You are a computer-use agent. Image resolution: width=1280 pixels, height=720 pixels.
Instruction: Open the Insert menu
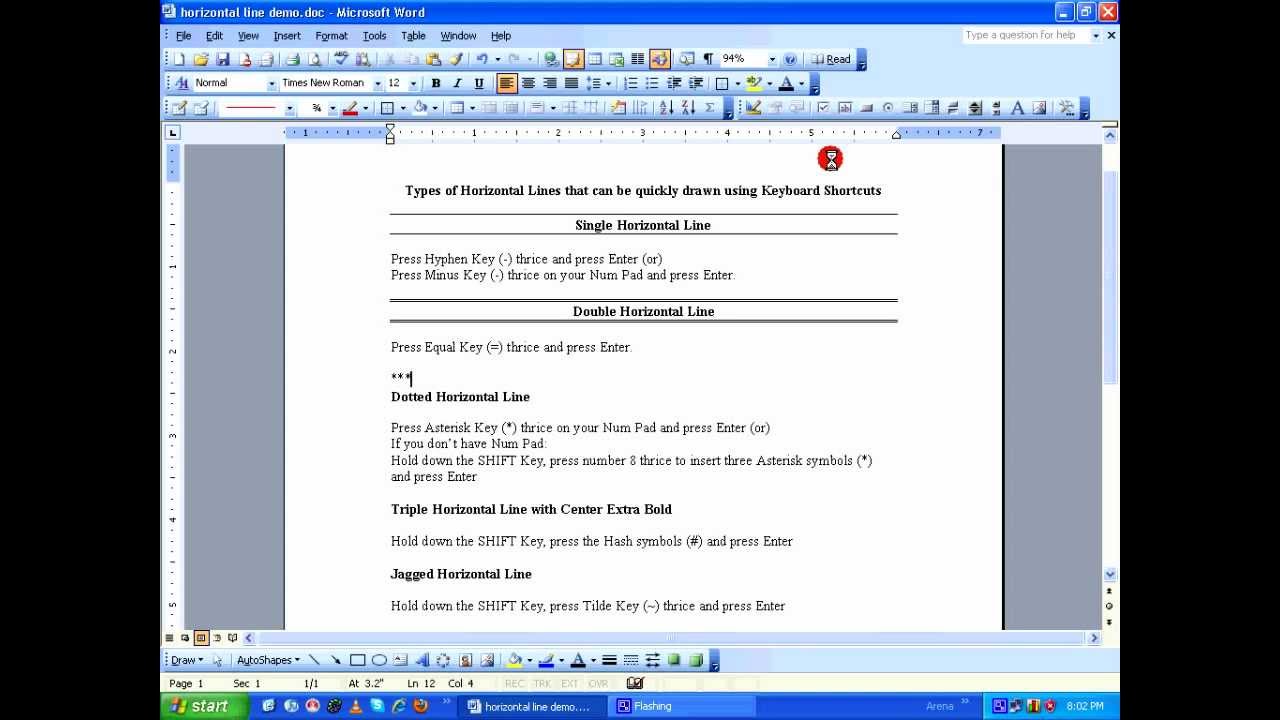pyautogui.click(x=287, y=36)
